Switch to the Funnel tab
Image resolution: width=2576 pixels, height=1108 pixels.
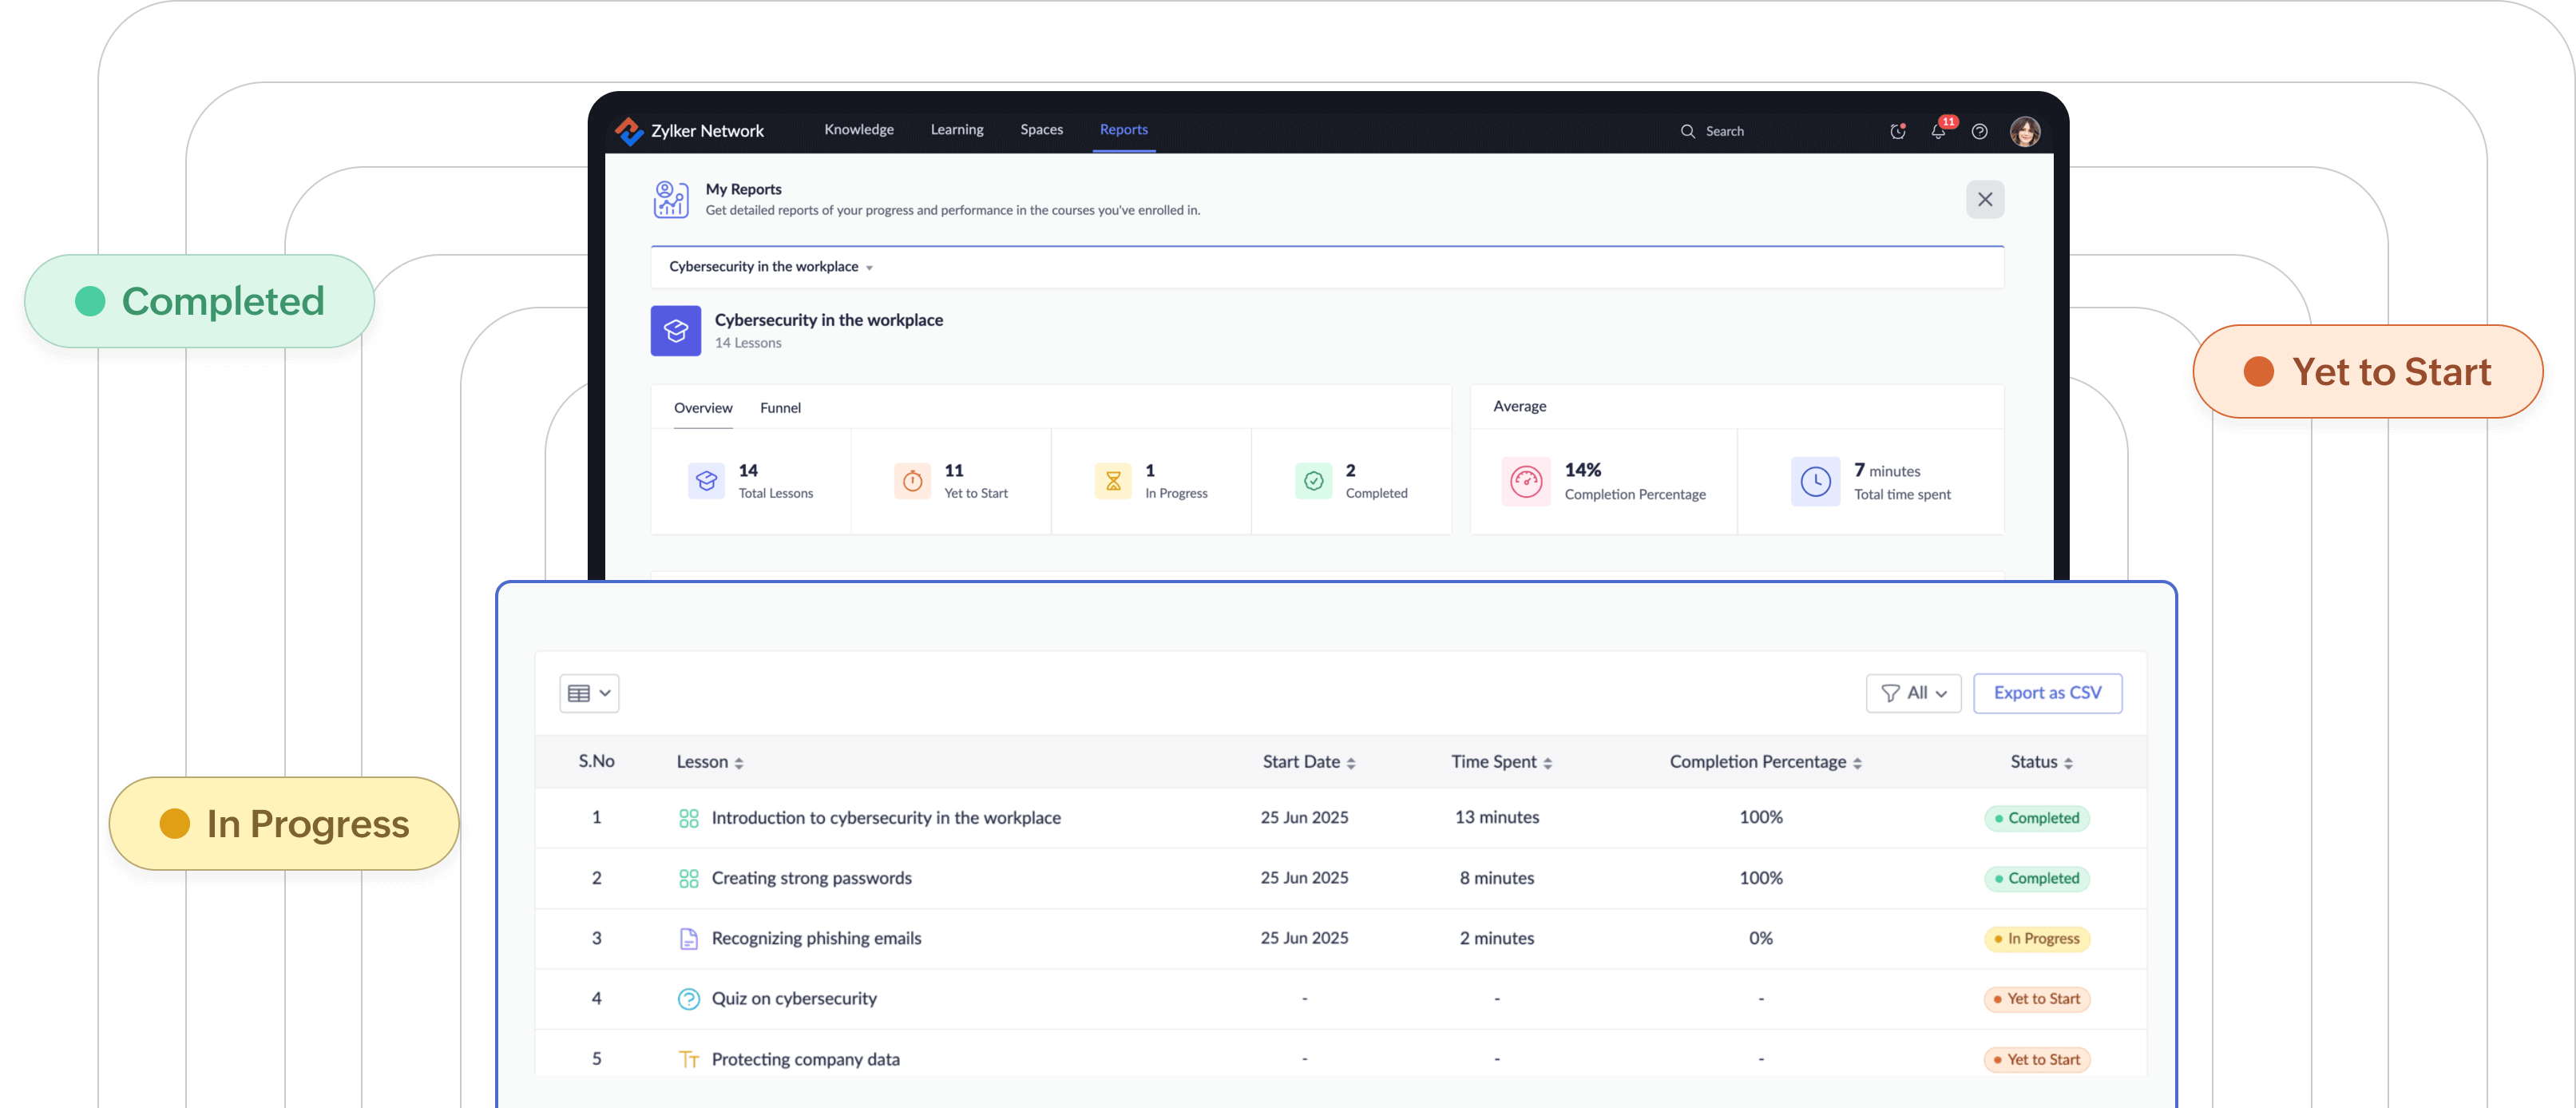pos(780,408)
